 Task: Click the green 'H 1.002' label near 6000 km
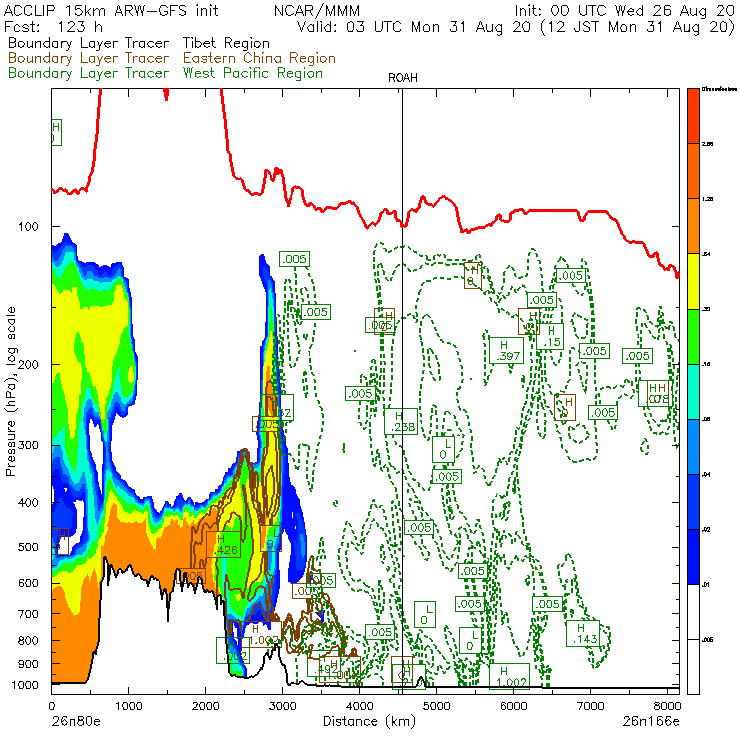coord(509,676)
